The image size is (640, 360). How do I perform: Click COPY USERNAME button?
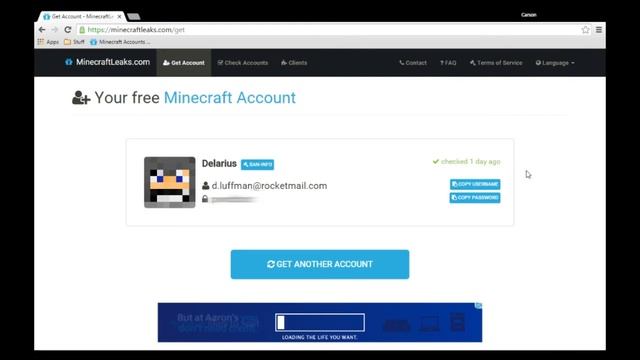pyautogui.click(x=475, y=184)
